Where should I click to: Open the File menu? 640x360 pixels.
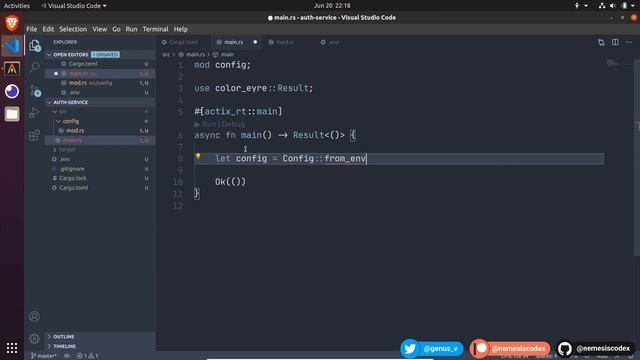(31, 29)
